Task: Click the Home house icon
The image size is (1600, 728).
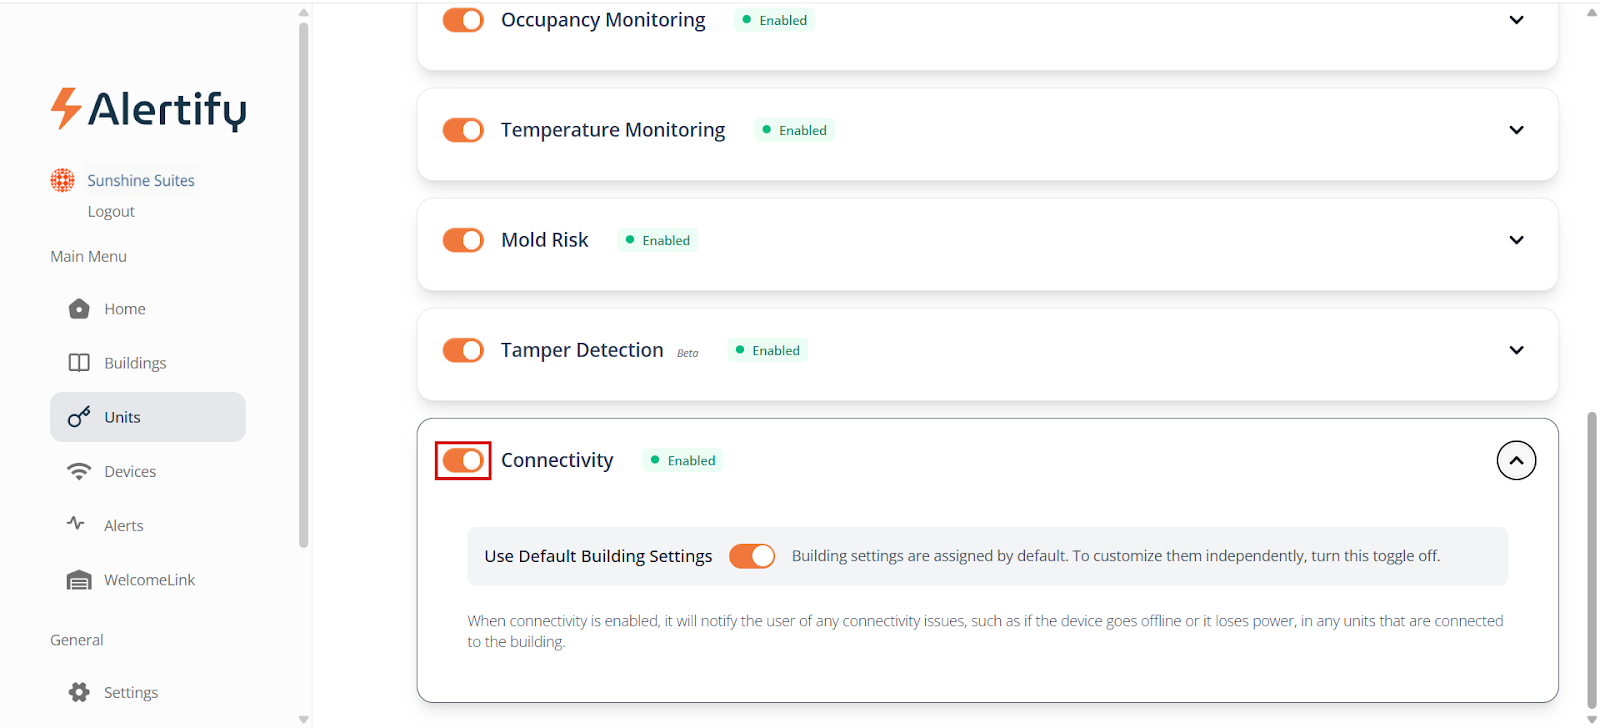Action: [x=79, y=309]
